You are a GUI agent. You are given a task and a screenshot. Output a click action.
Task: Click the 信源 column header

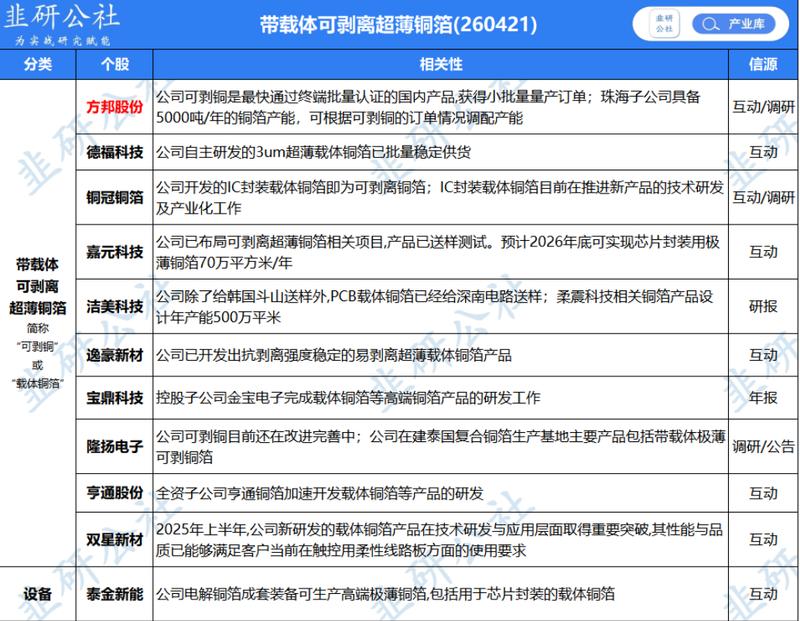[763, 64]
